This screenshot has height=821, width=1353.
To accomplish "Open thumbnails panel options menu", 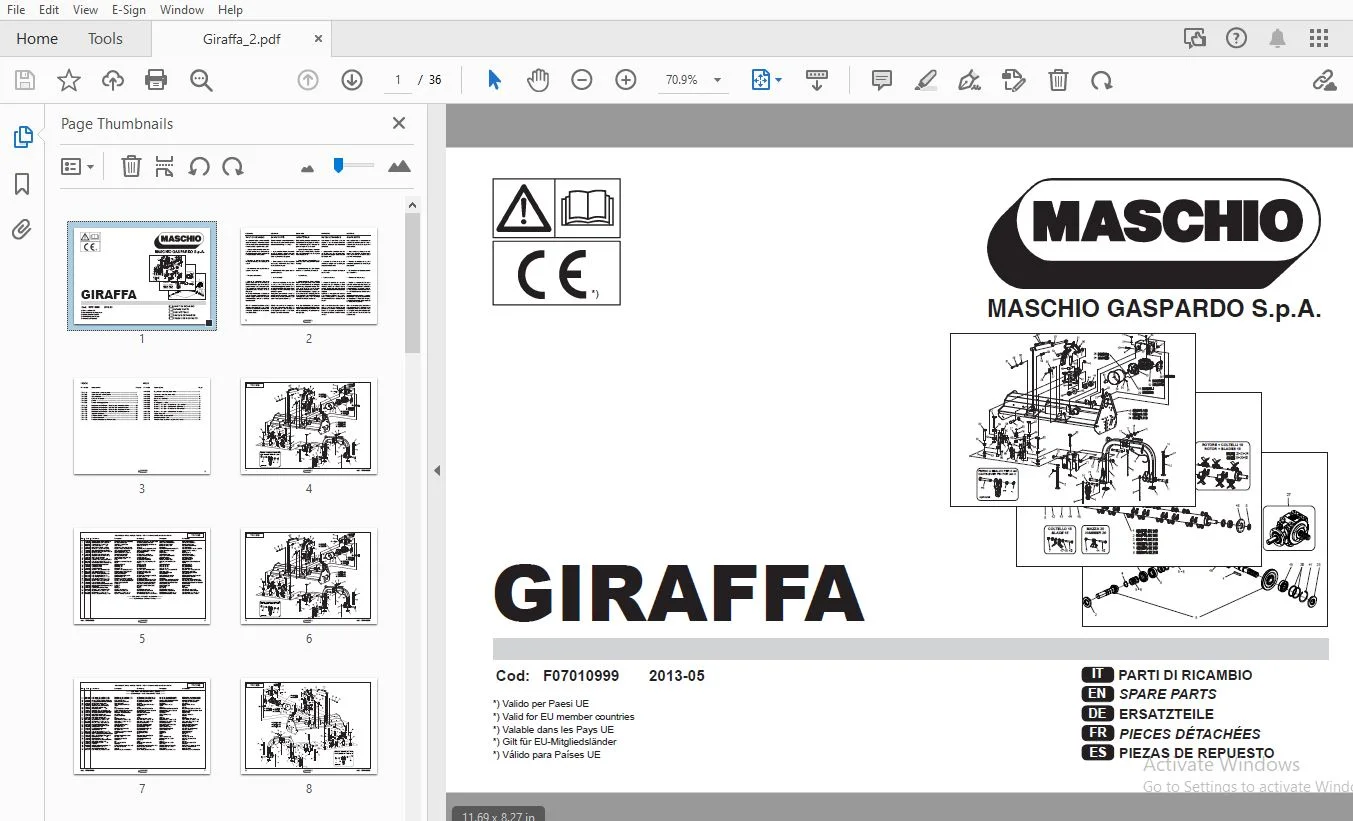I will [x=77, y=167].
